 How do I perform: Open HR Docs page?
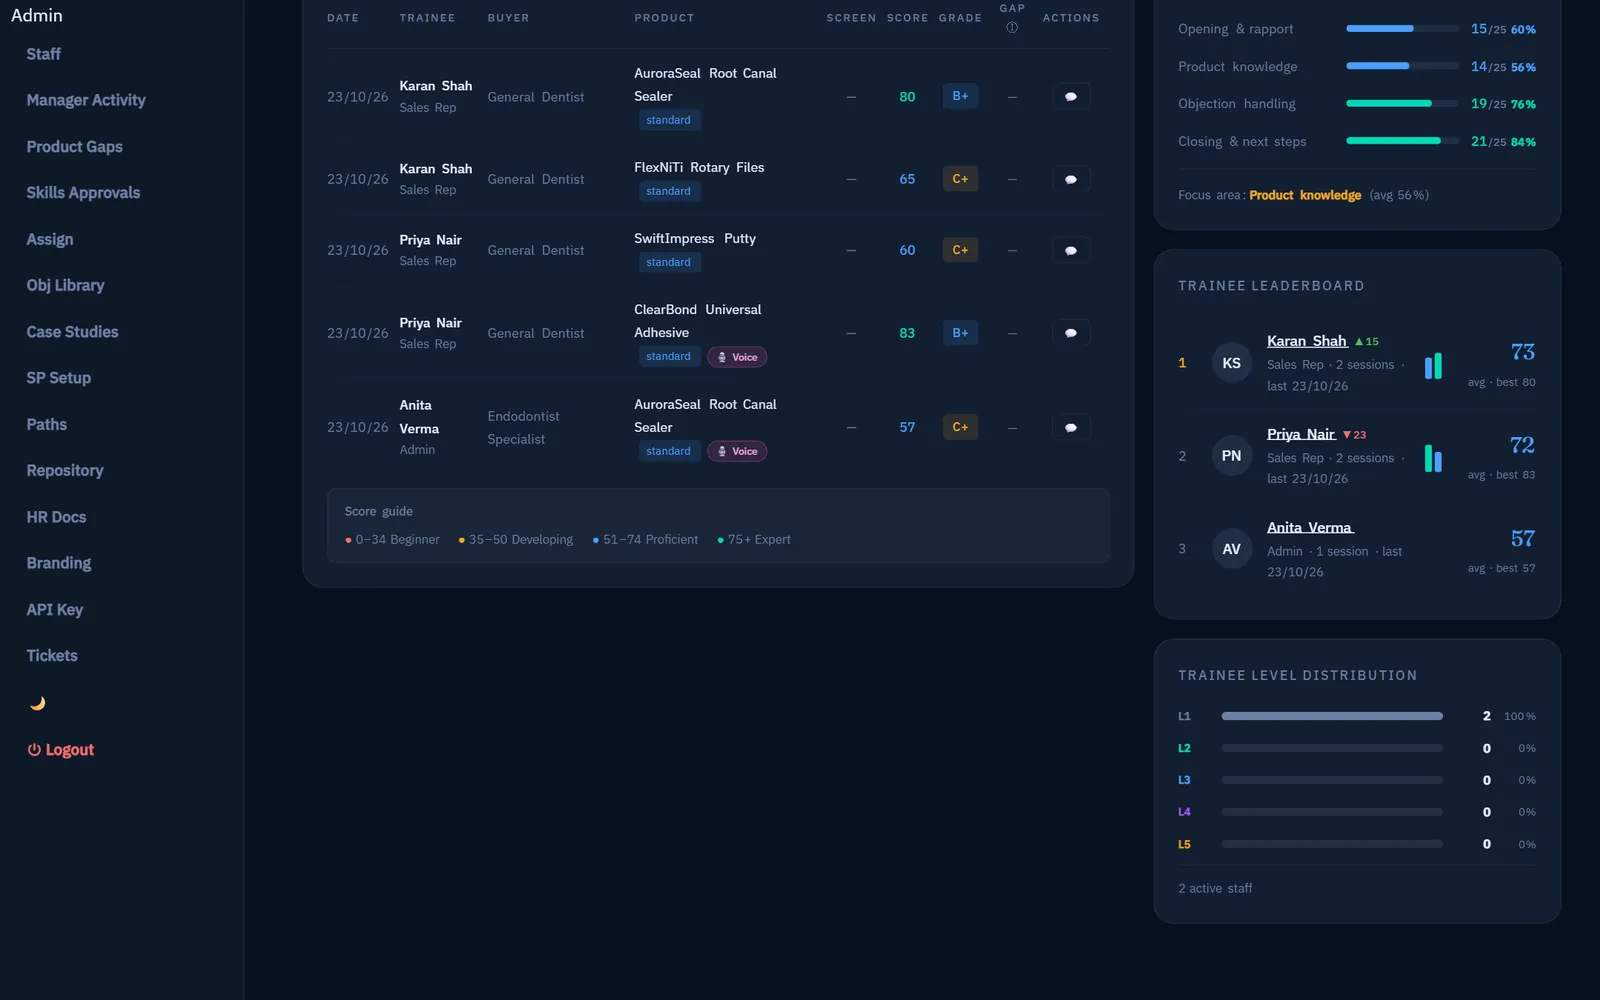56,517
